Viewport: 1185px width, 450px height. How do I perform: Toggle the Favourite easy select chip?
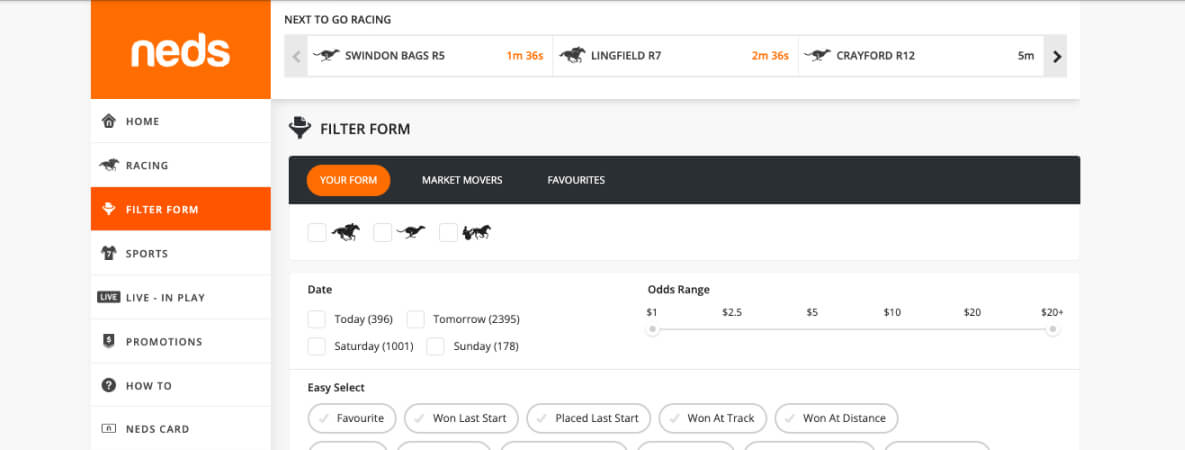352,418
